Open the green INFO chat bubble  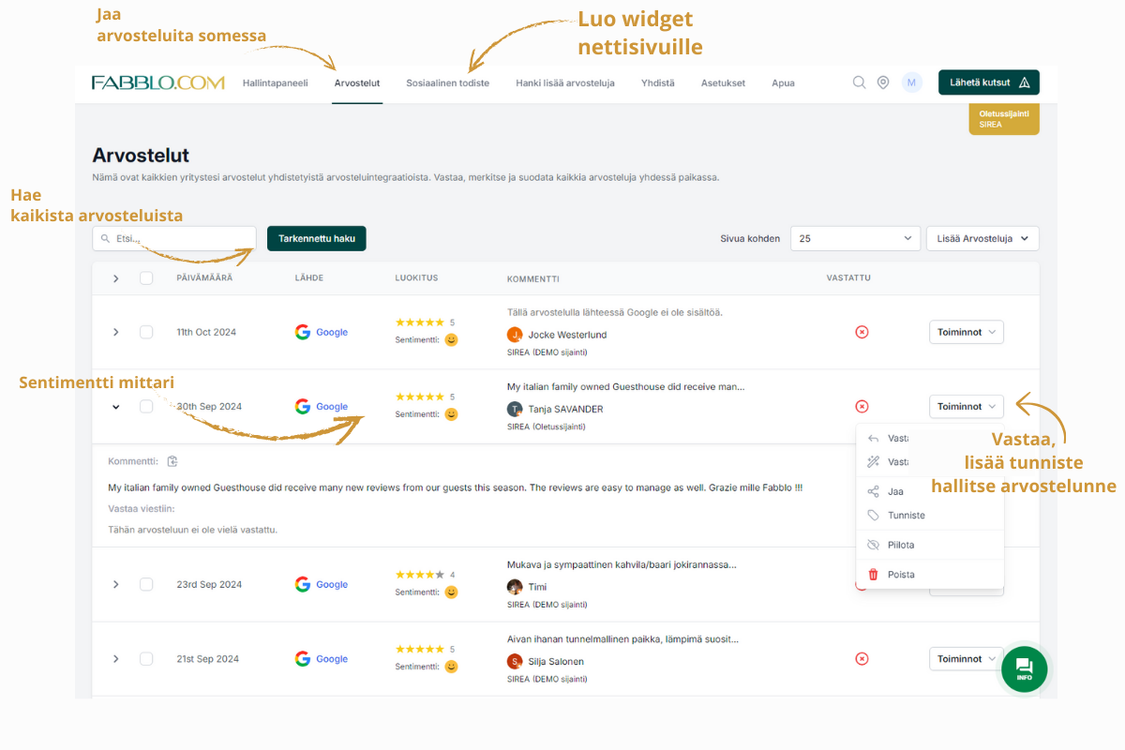point(1024,669)
